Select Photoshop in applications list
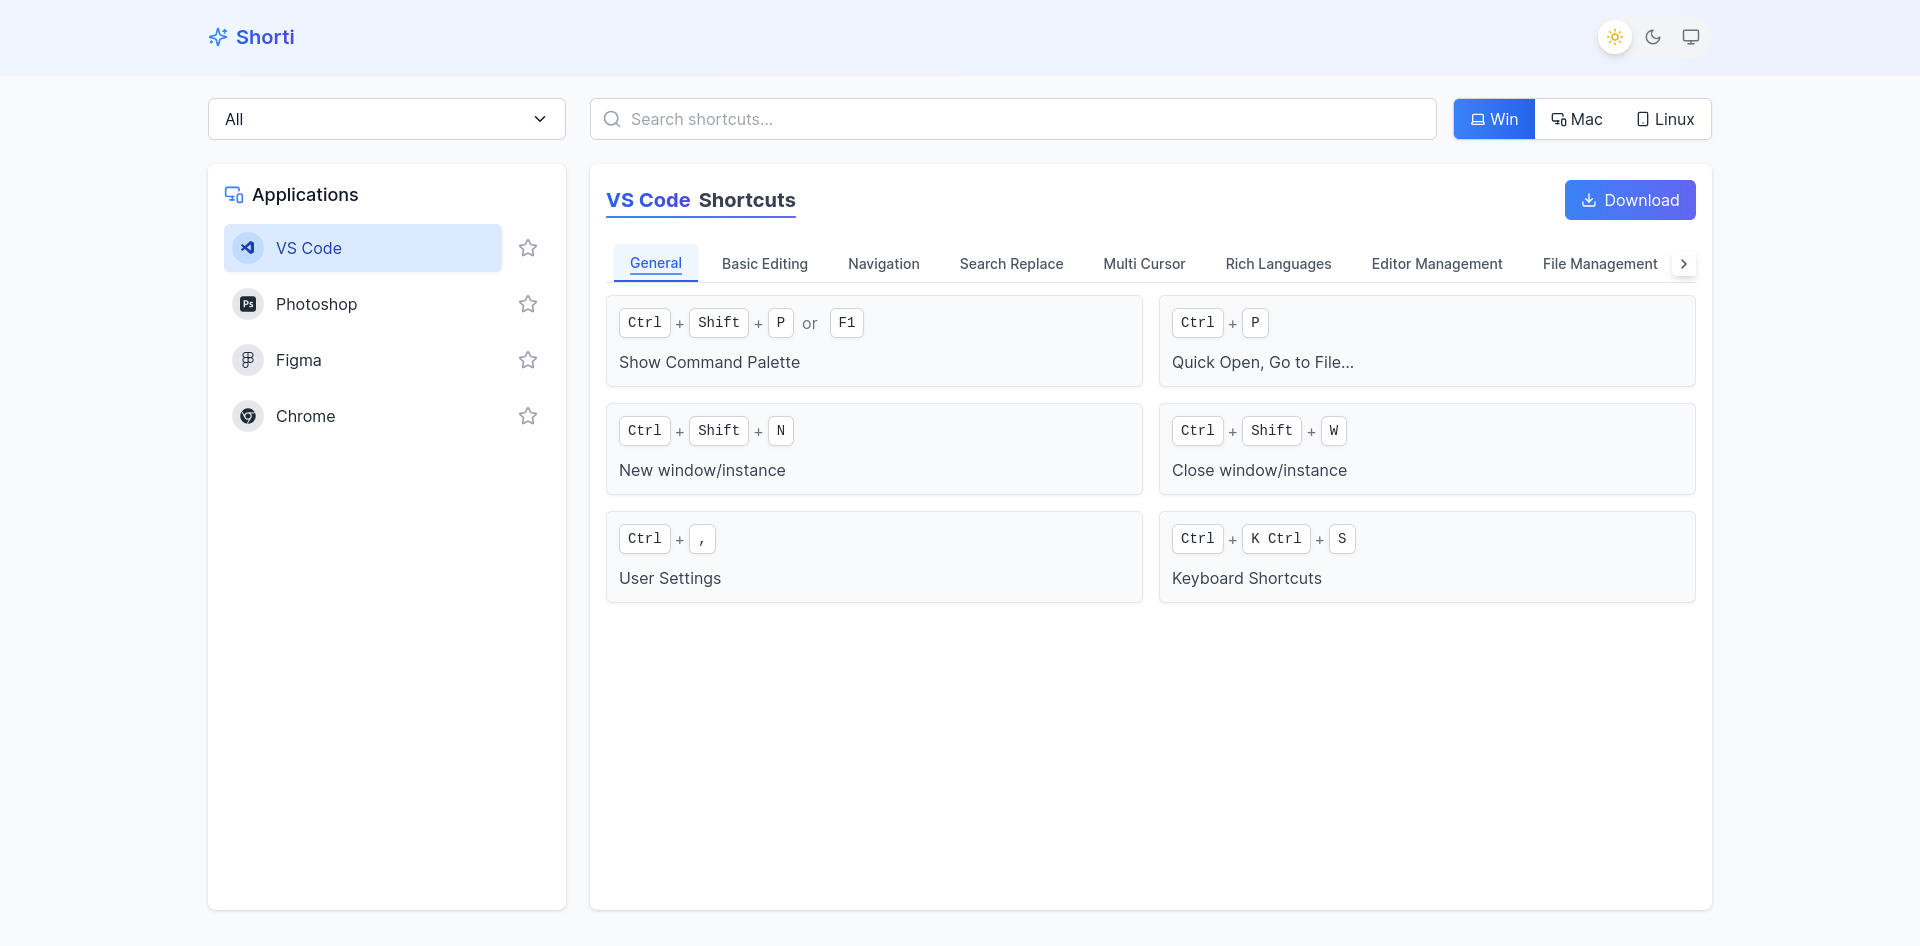Viewport: 1920px width, 946px height. tap(363, 304)
